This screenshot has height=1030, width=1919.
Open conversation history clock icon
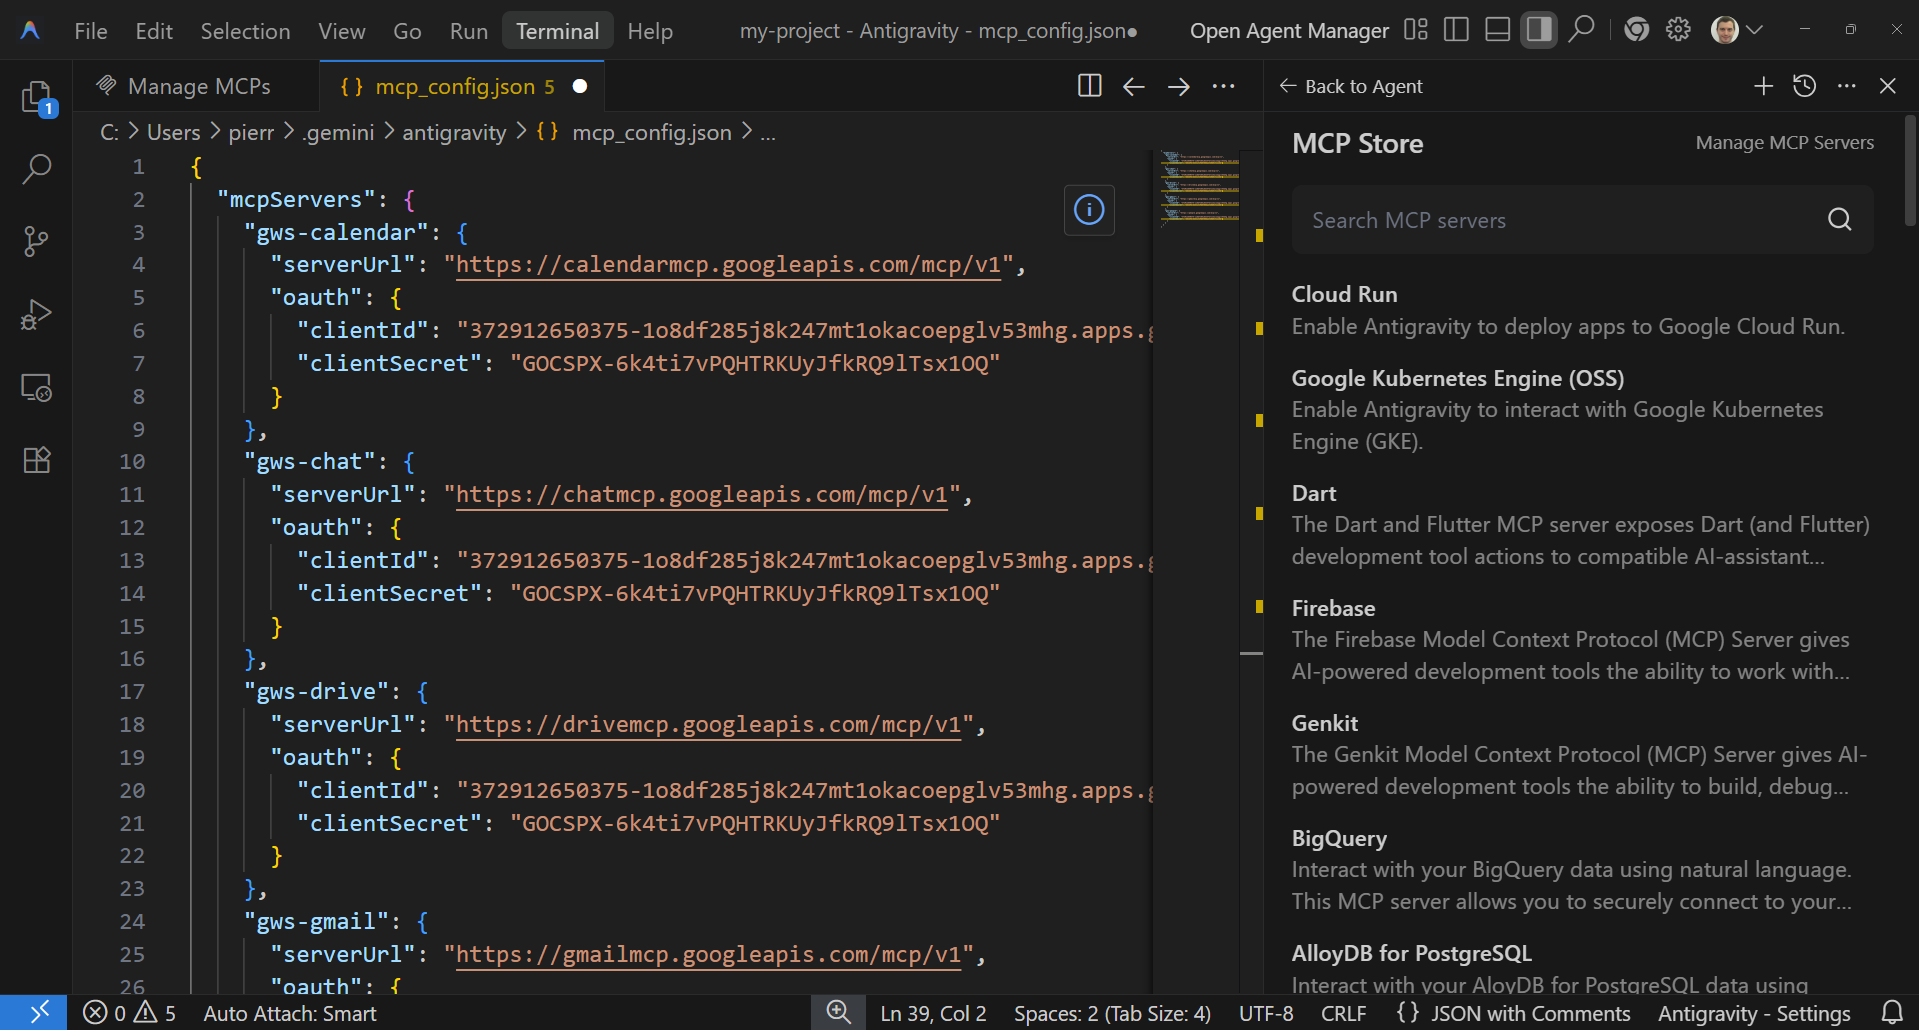click(1805, 86)
